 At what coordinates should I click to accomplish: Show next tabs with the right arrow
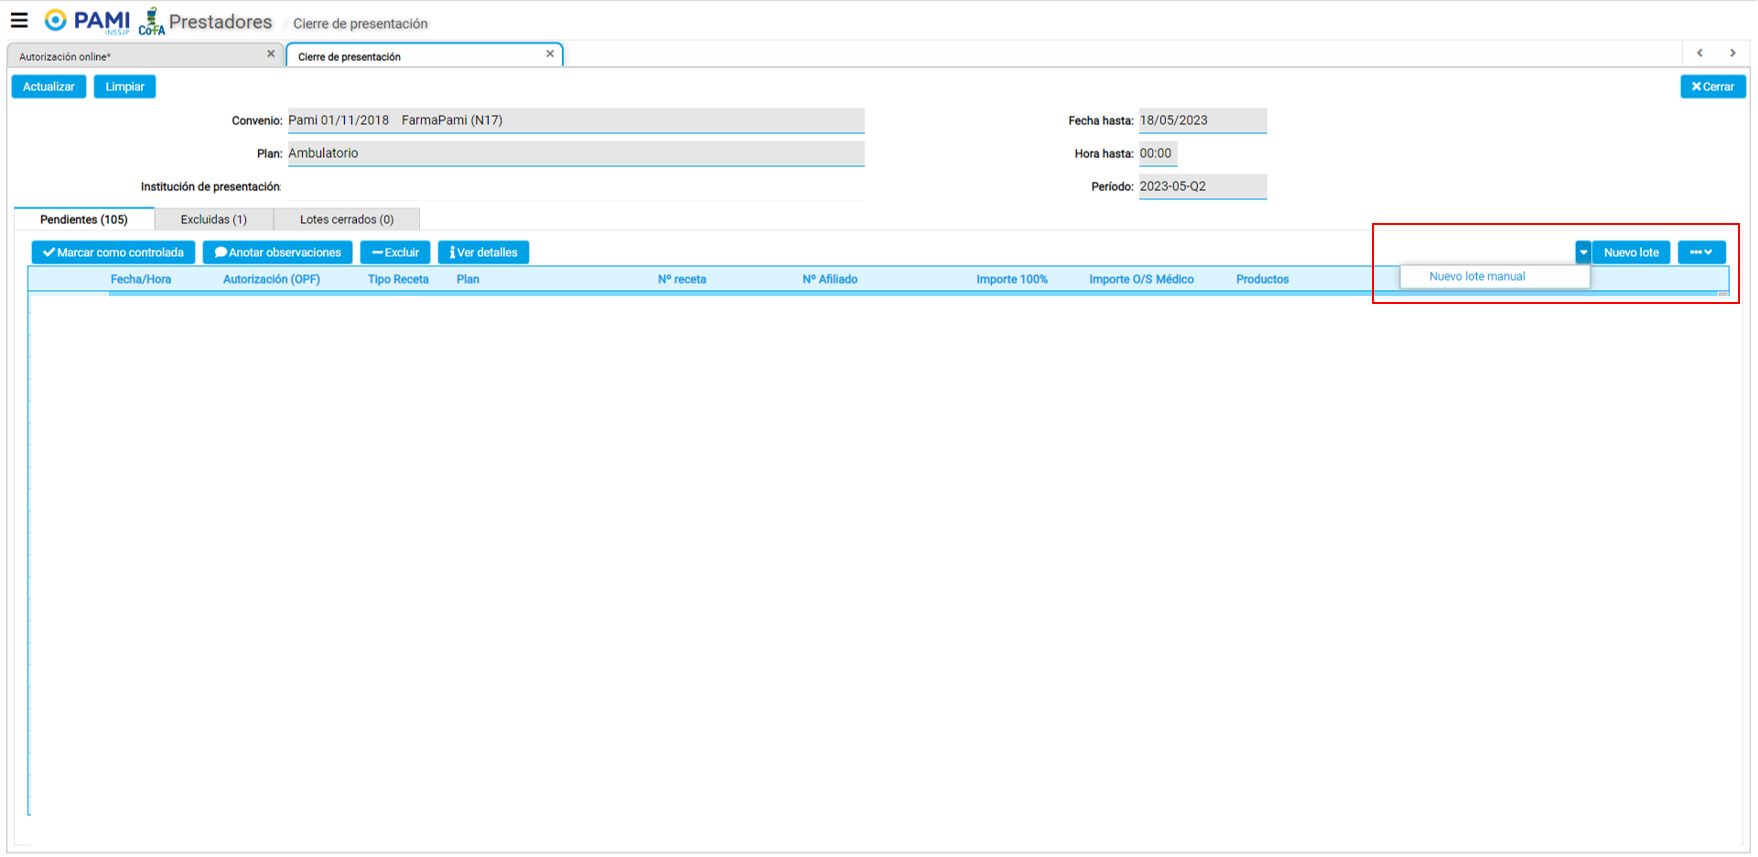(1733, 53)
